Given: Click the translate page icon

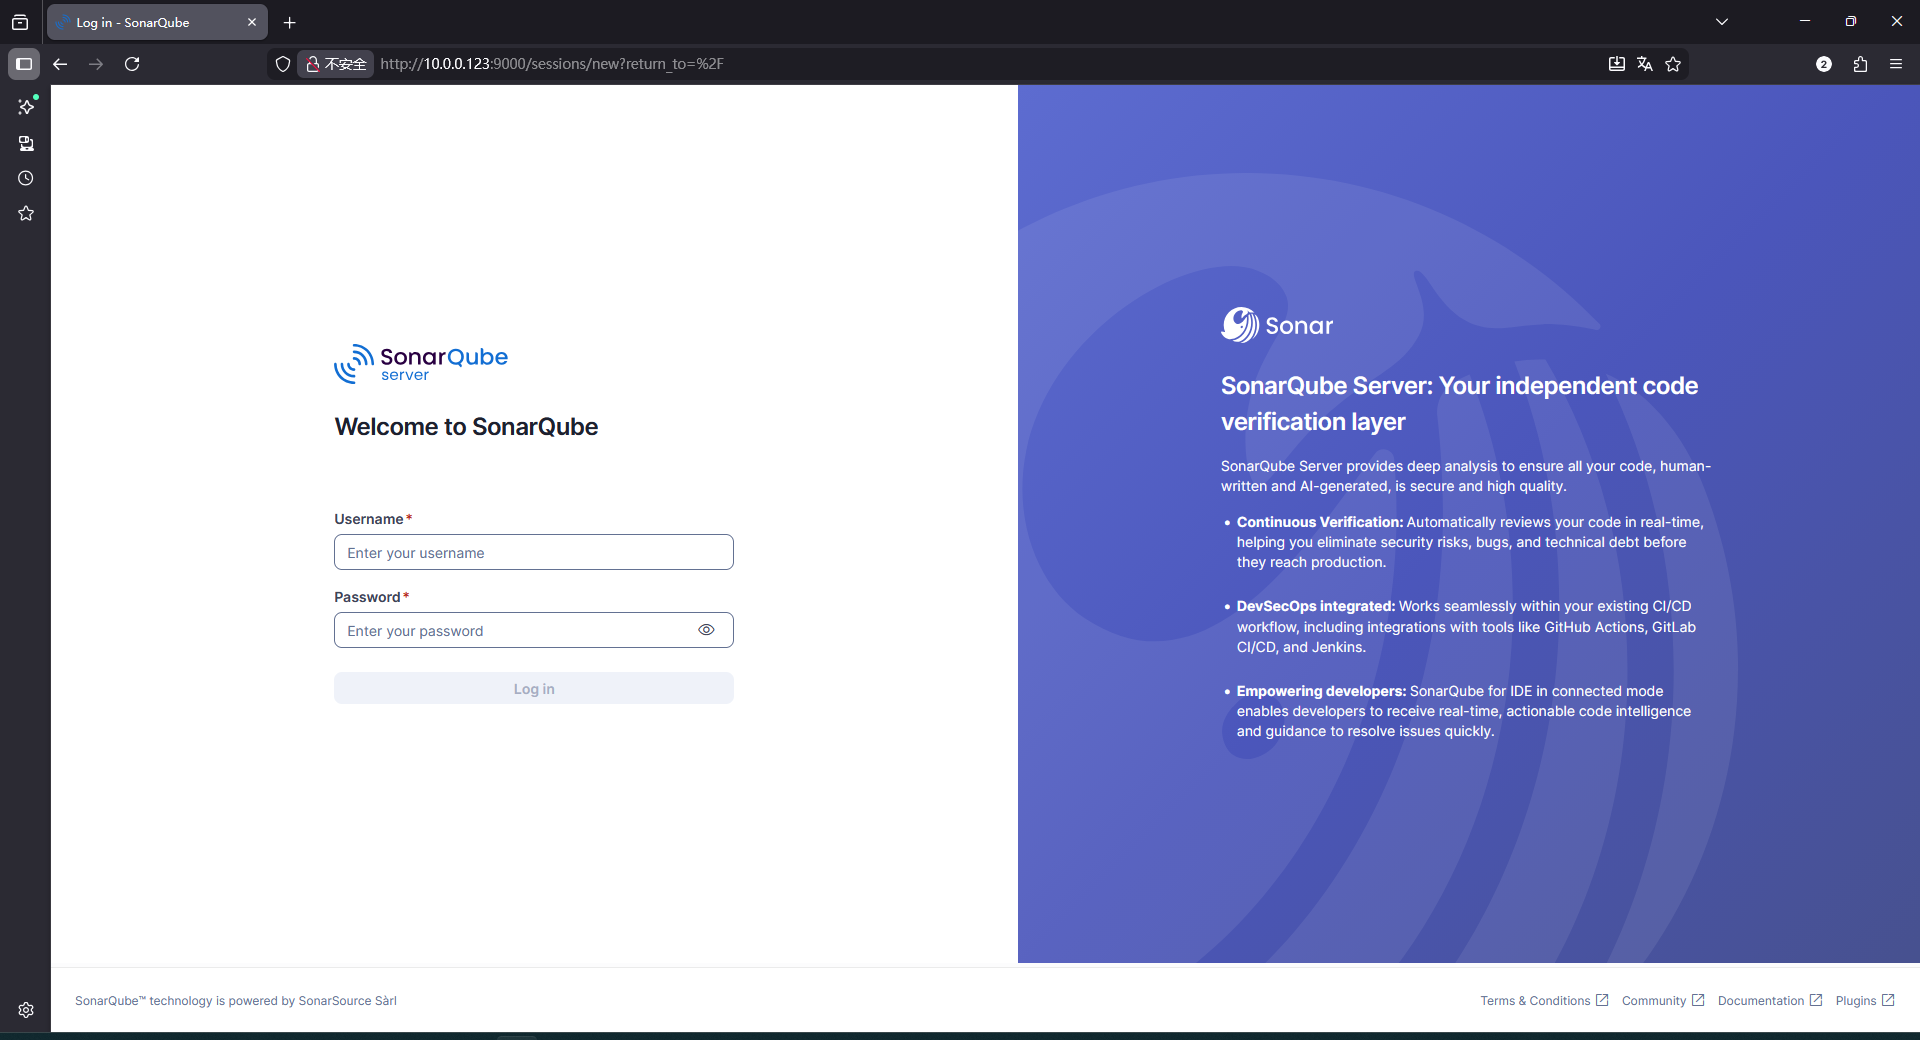Looking at the screenshot, I should click(1645, 64).
